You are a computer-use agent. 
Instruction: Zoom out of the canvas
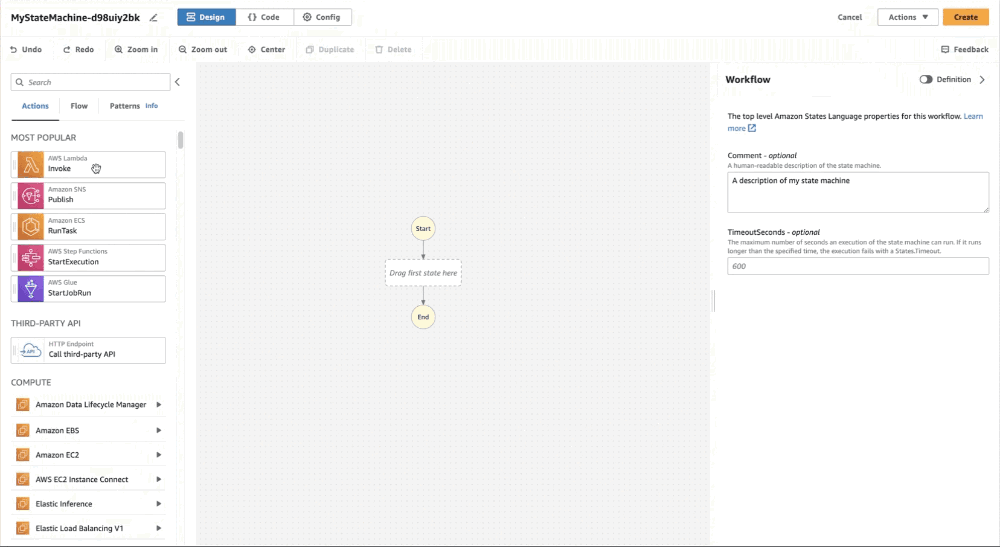(203, 49)
